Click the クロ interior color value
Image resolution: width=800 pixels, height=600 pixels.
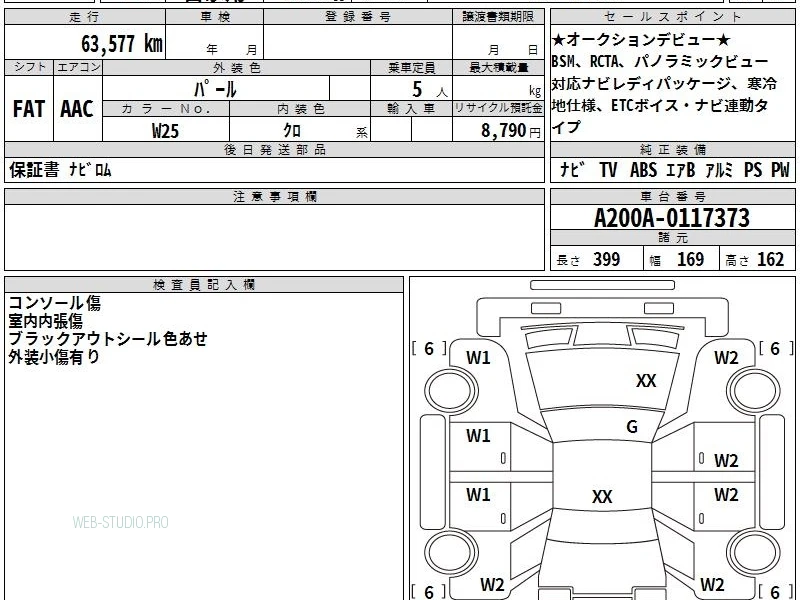292,131
